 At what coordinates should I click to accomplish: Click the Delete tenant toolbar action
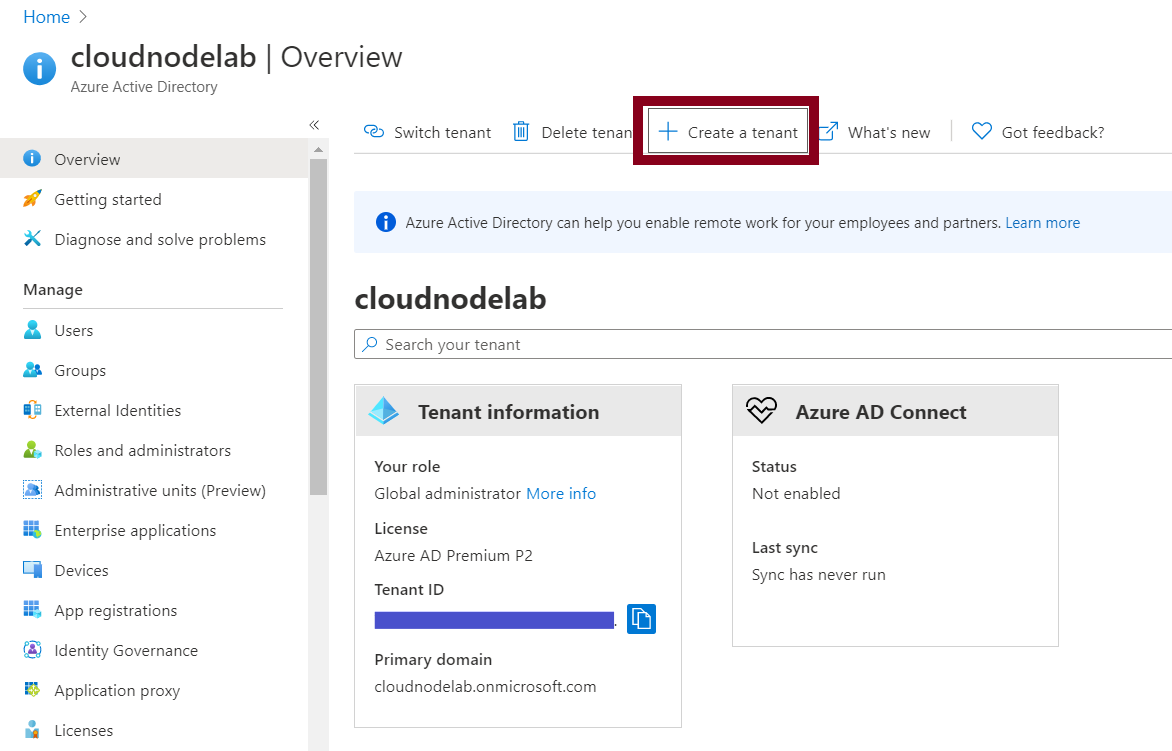[x=572, y=131]
